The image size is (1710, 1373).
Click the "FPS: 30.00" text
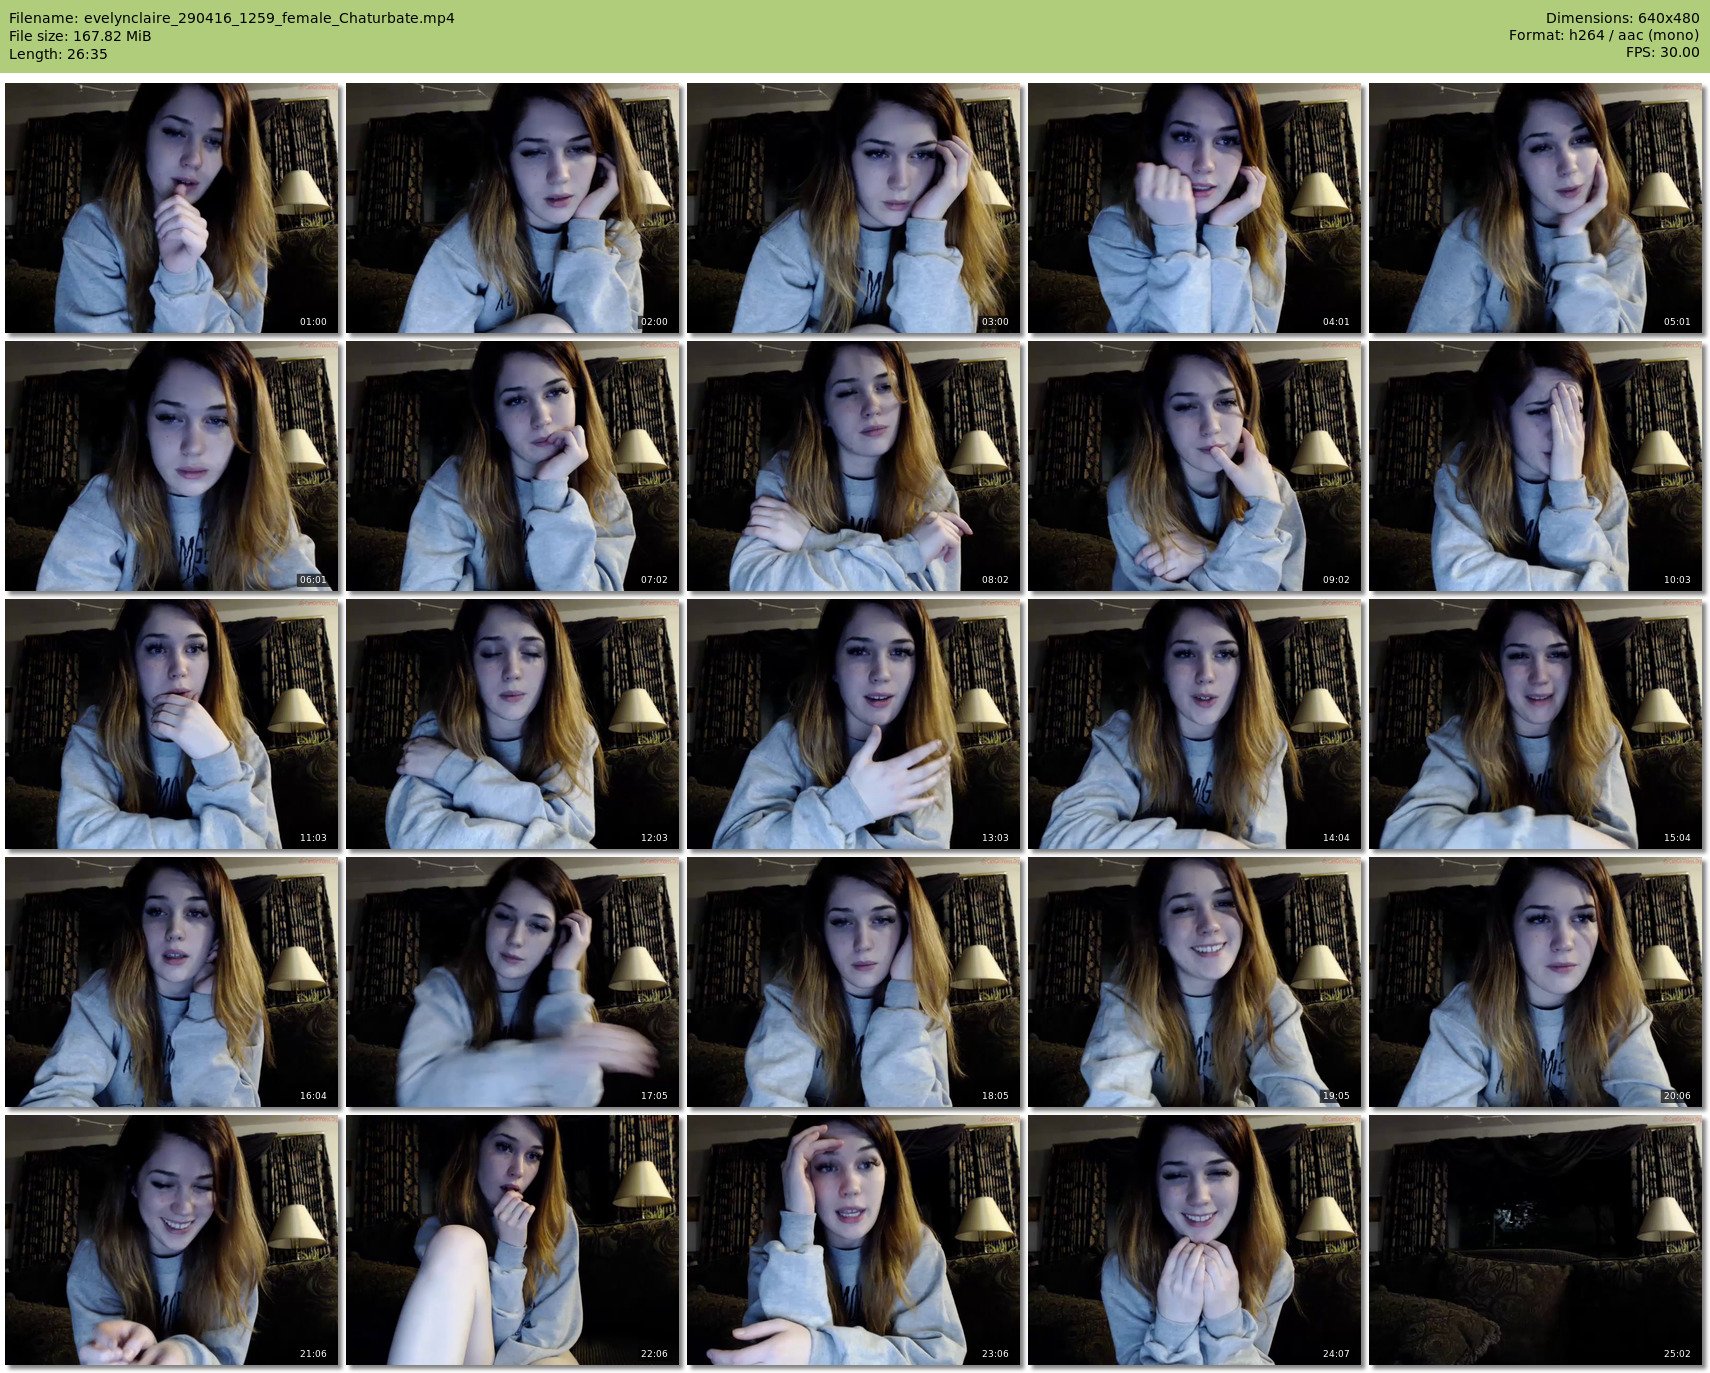click(x=1662, y=53)
